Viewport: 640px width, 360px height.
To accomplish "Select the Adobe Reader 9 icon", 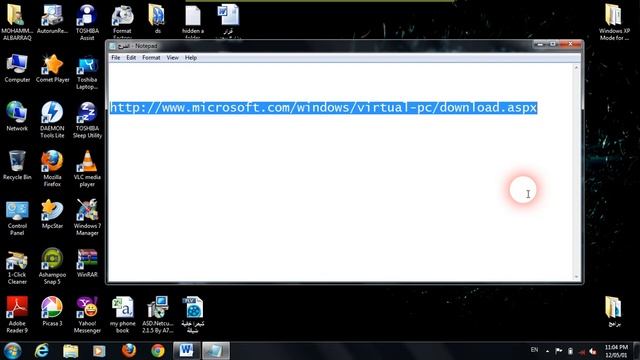I will coord(17,315).
